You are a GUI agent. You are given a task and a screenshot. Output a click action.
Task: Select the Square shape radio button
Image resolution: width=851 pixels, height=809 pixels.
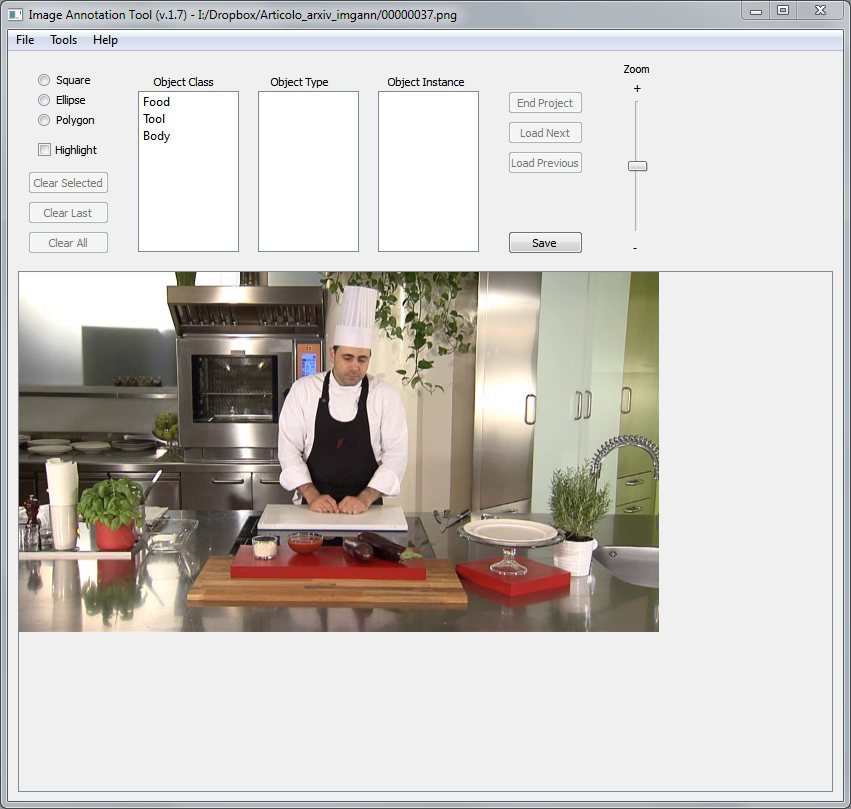[44, 80]
